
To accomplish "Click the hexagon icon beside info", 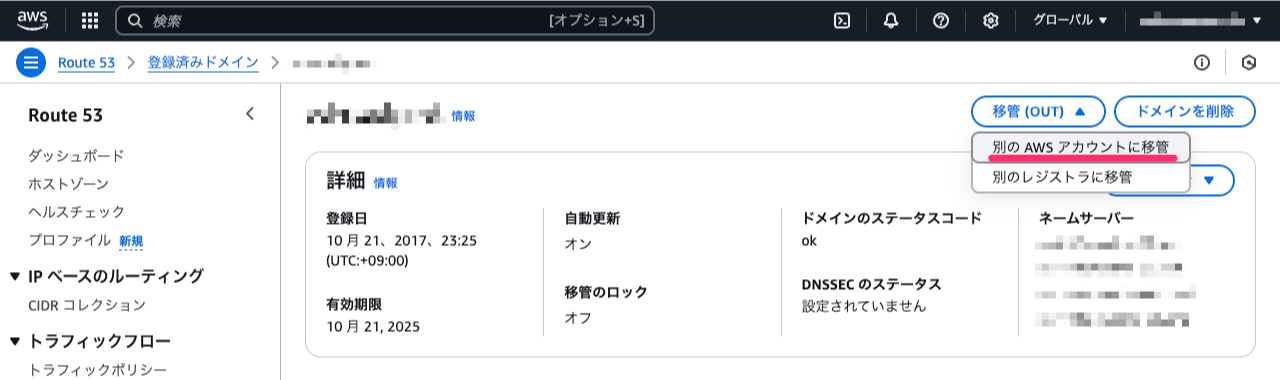I will tap(1249, 62).
